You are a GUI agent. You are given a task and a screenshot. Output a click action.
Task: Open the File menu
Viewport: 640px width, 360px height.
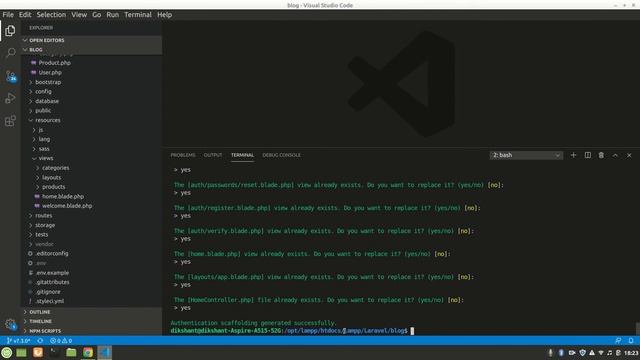pyautogui.click(x=8, y=15)
